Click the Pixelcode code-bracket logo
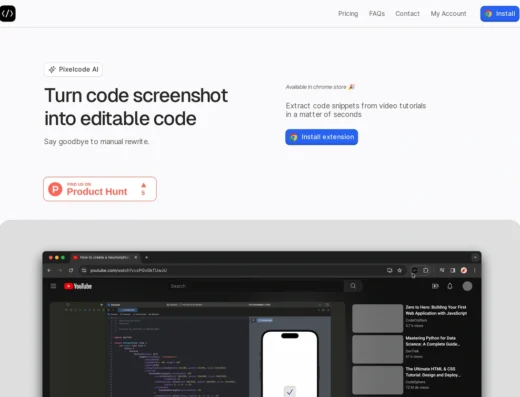This screenshot has height=397, width=520. coord(7,13)
